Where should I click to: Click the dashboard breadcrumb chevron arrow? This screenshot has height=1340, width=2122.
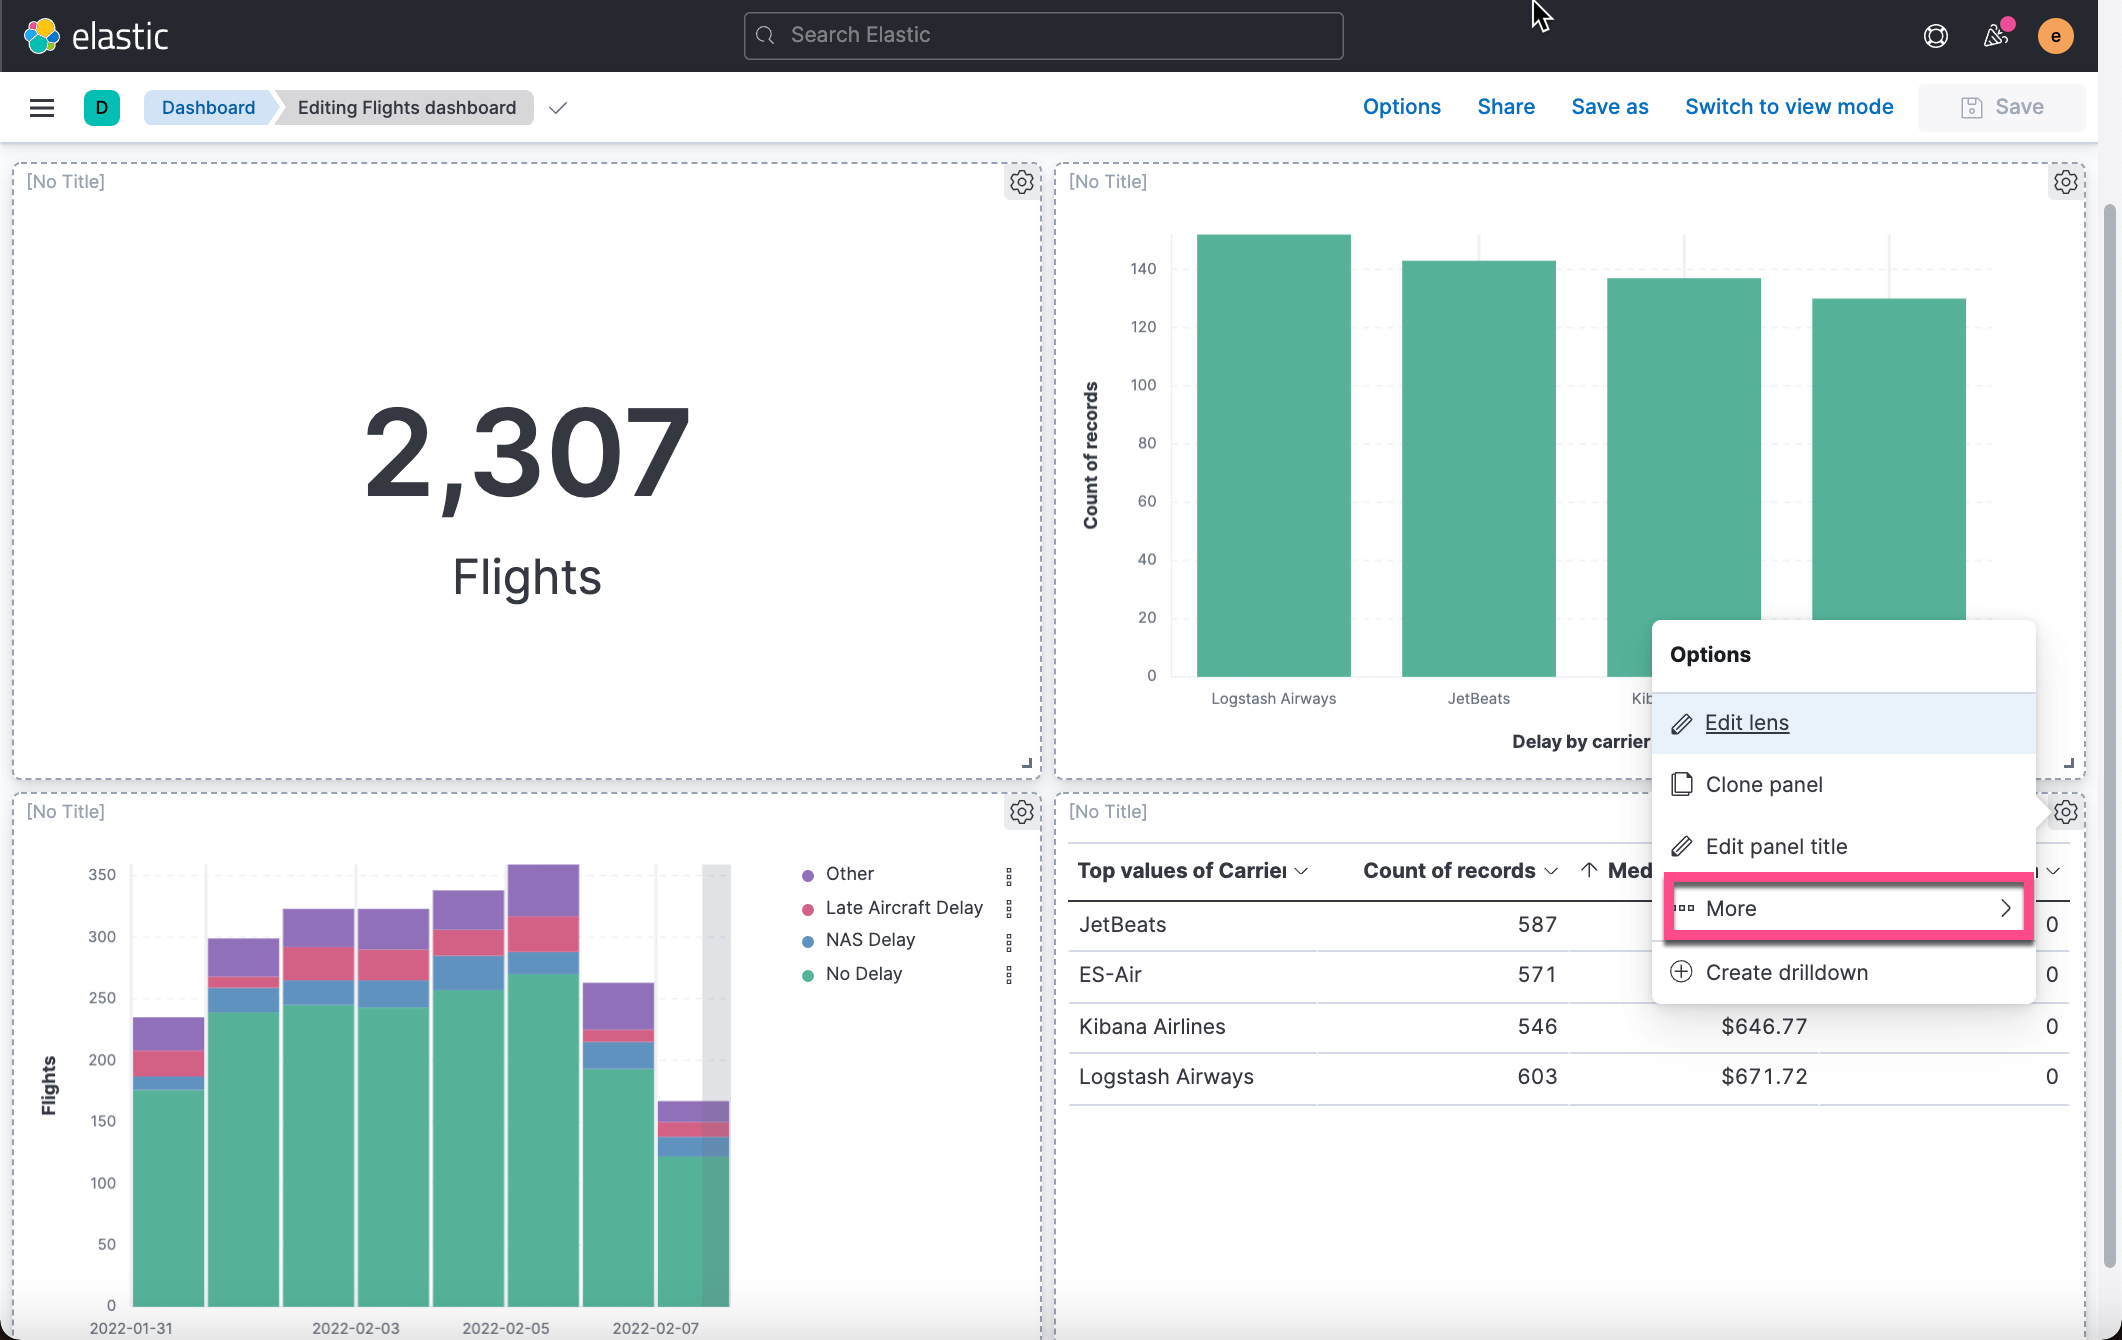559,107
